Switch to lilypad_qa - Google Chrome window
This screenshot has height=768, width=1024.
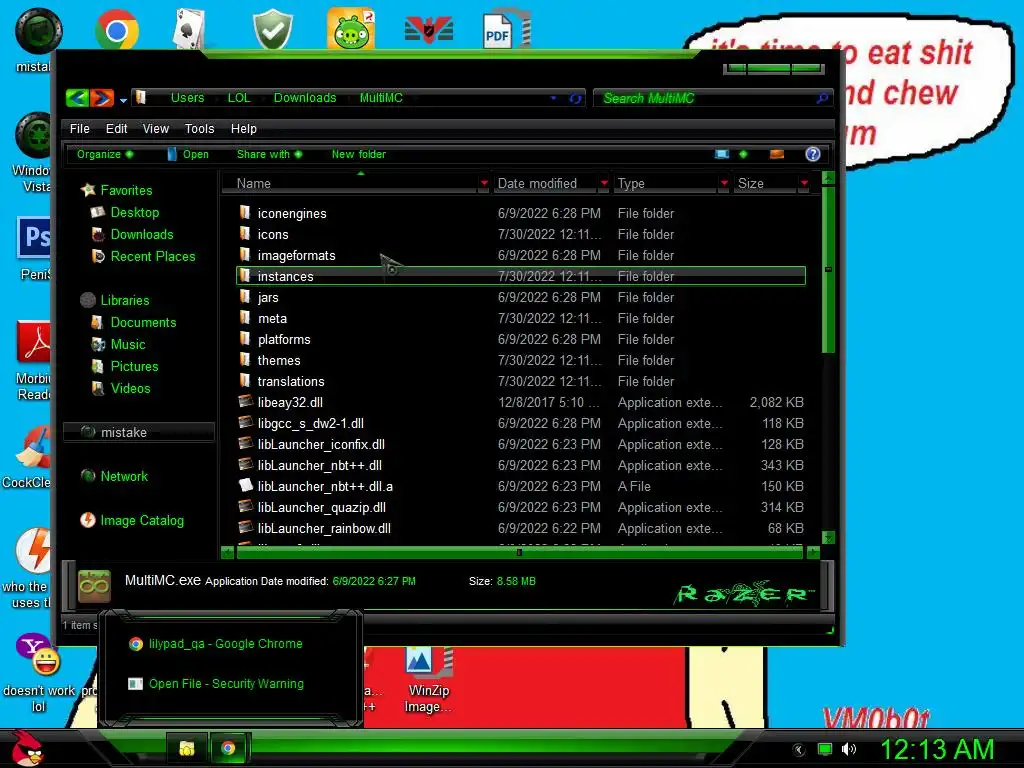[225, 644]
